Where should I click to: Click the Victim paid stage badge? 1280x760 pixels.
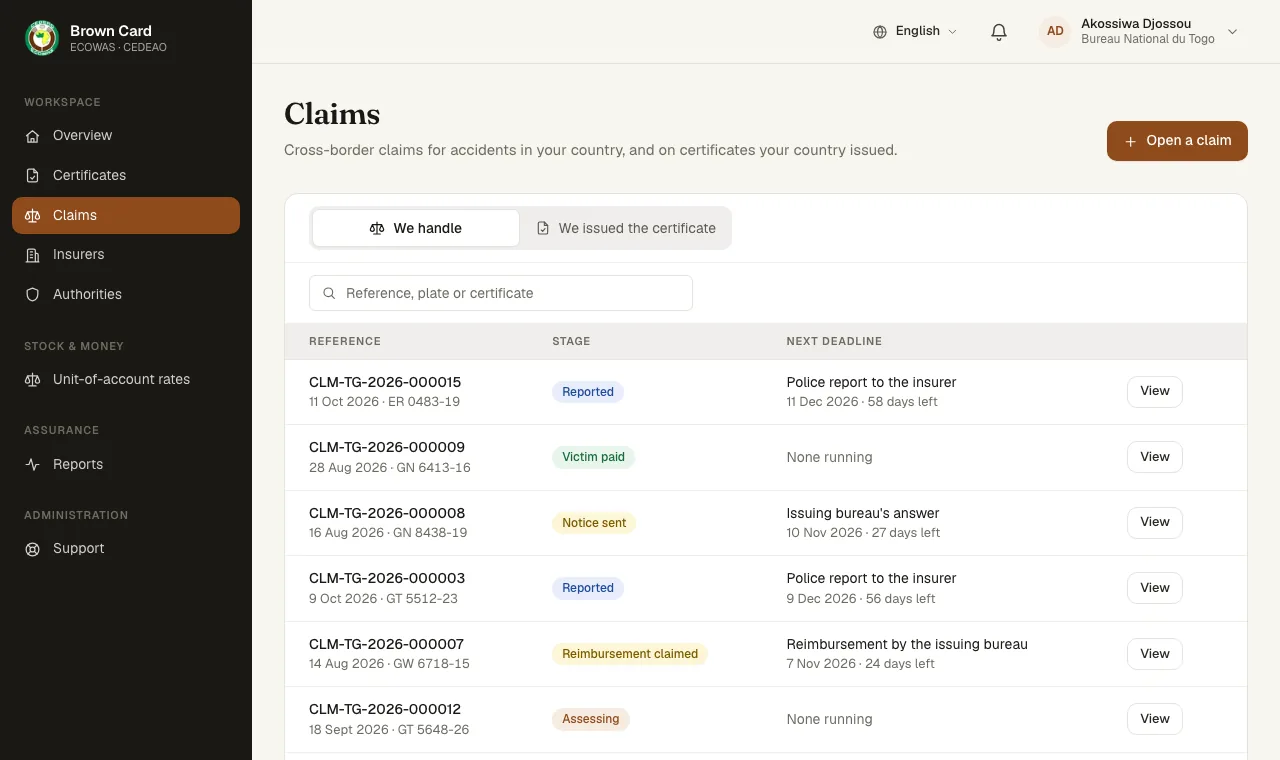pyautogui.click(x=593, y=457)
